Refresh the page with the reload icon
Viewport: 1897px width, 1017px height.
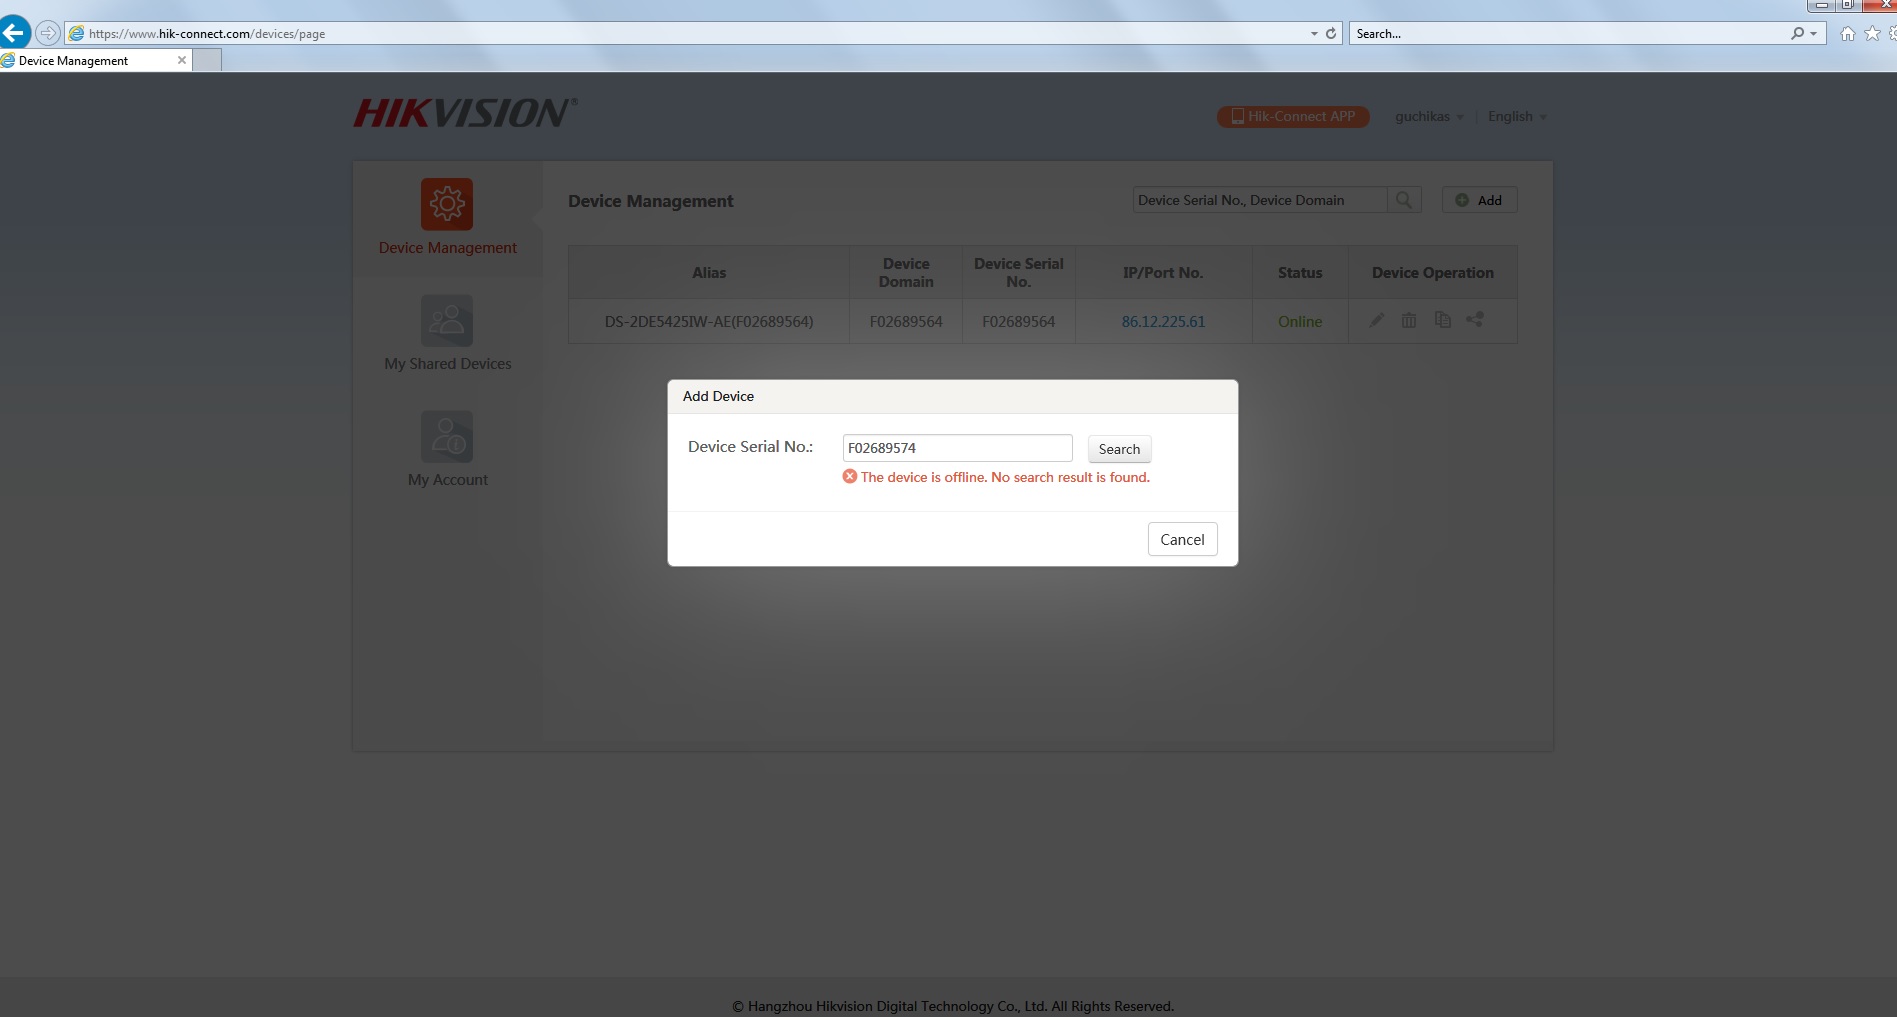pyautogui.click(x=1331, y=34)
